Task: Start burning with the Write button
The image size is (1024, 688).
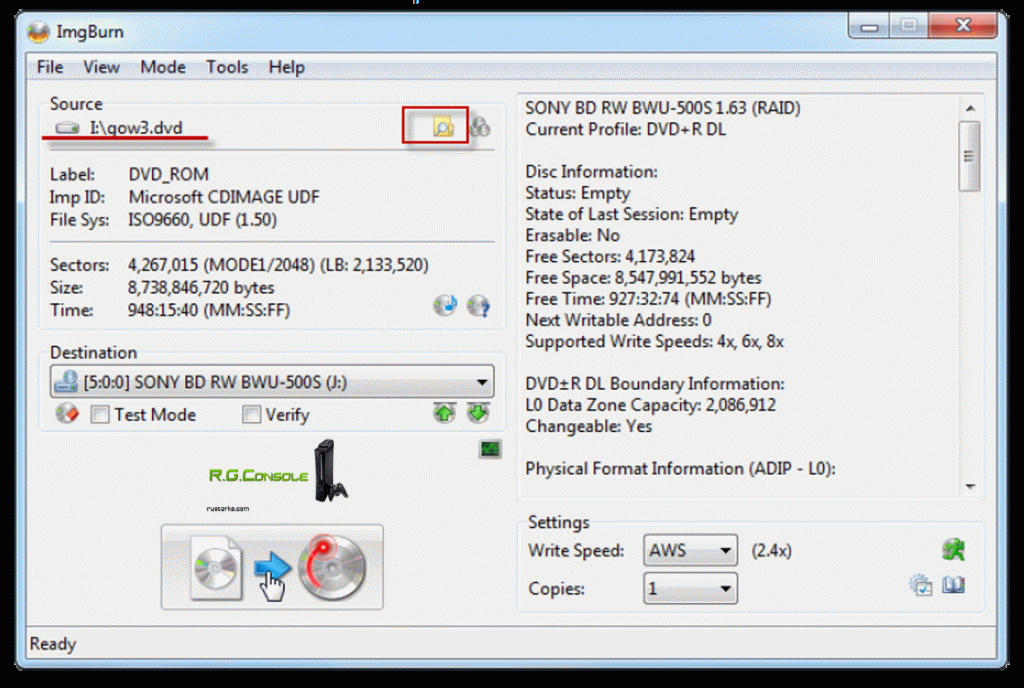Action: [272, 567]
